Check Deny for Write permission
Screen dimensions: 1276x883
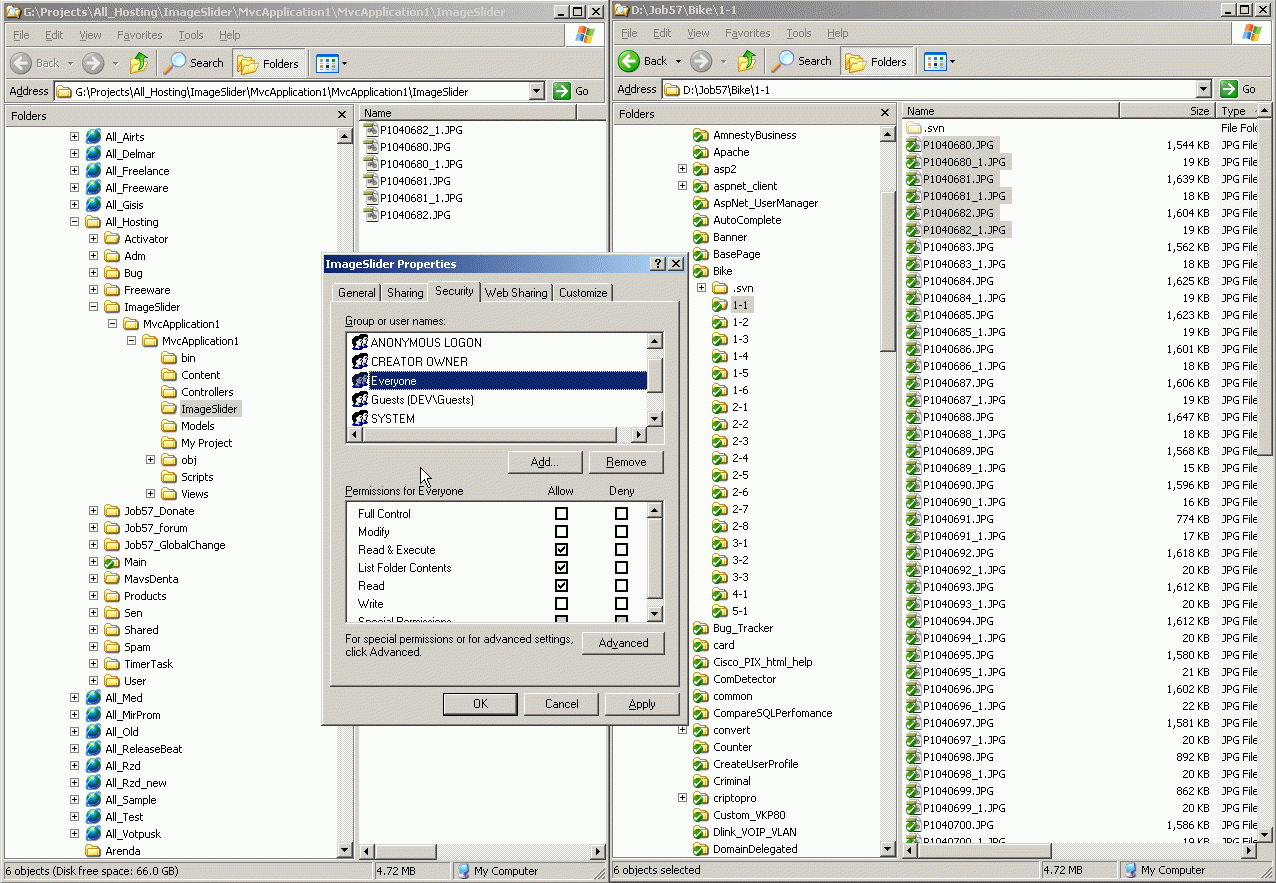[x=621, y=604]
